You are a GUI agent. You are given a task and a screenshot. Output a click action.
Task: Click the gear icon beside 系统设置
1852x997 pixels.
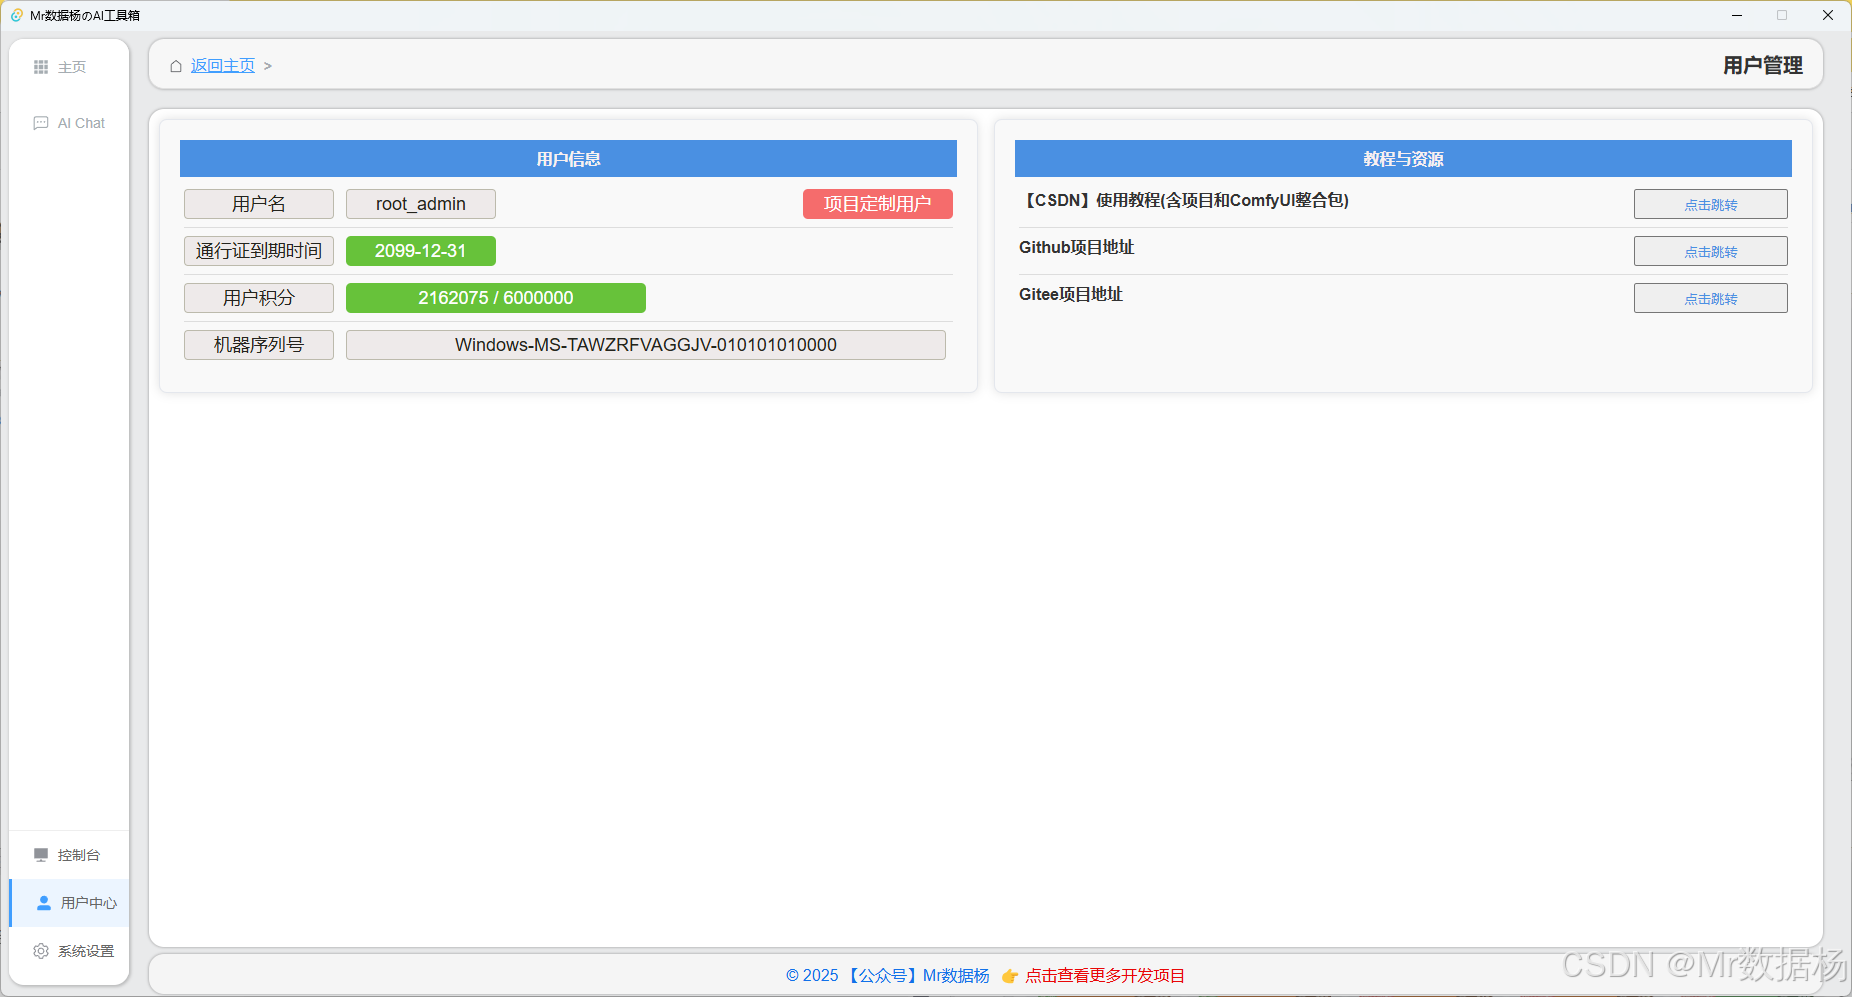point(41,951)
